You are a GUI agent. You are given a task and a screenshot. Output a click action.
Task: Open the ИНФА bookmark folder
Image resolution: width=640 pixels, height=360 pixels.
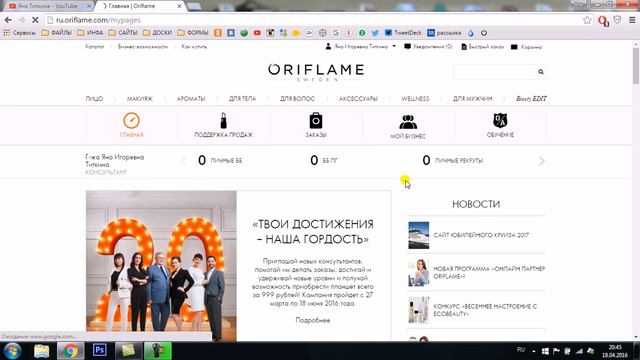tap(90, 33)
